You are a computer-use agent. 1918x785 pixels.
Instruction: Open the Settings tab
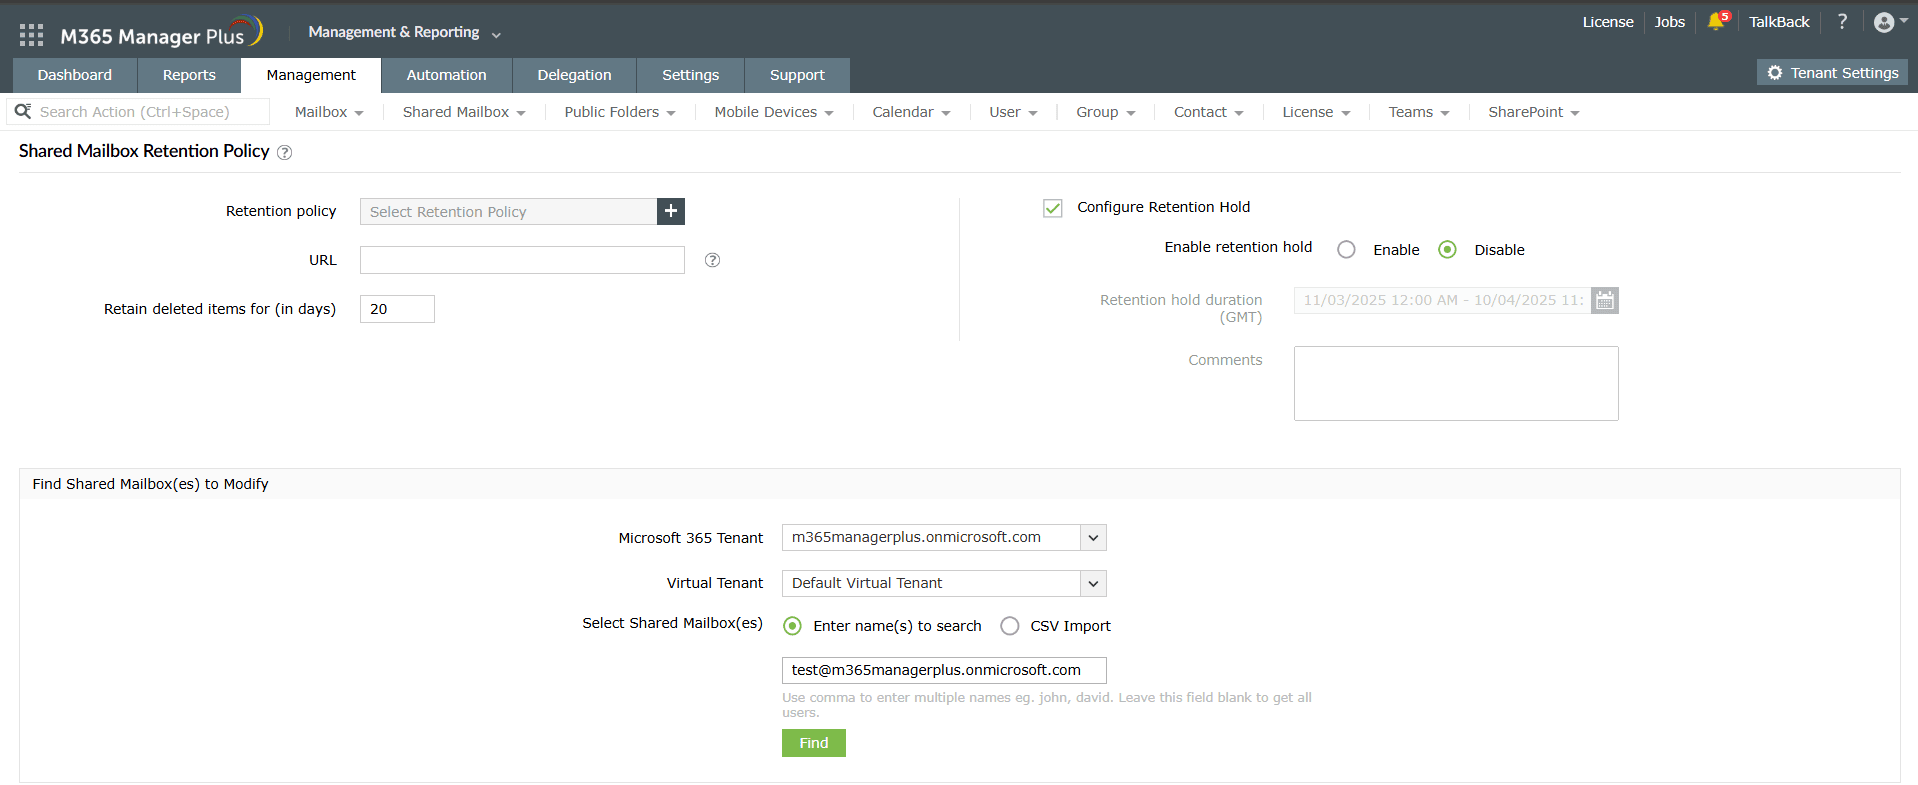(691, 75)
